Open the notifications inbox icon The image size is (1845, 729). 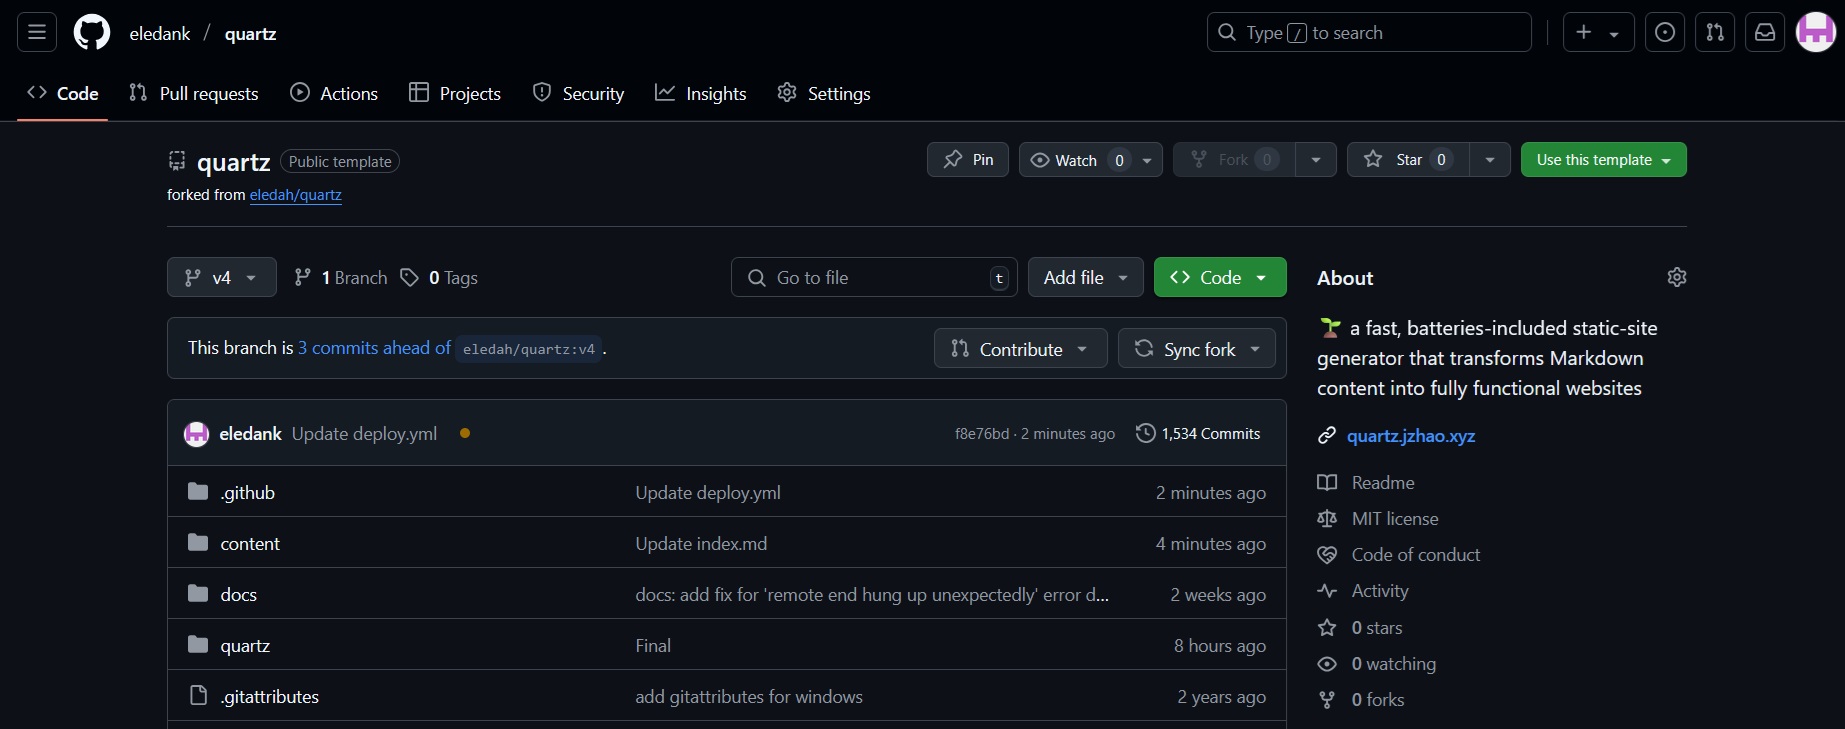click(x=1765, y=33)
